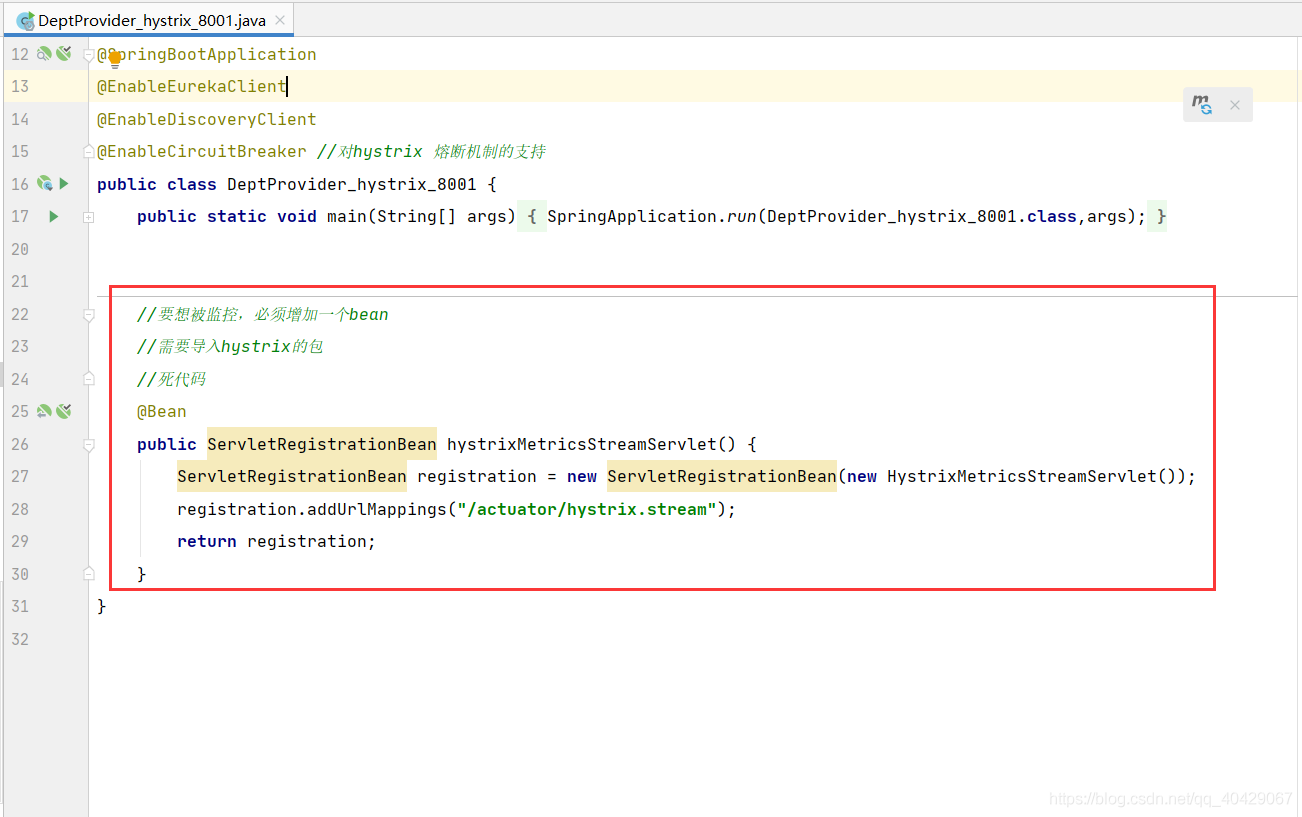Click Spring checkmark gutter icon on line 12

coord(64,54)
